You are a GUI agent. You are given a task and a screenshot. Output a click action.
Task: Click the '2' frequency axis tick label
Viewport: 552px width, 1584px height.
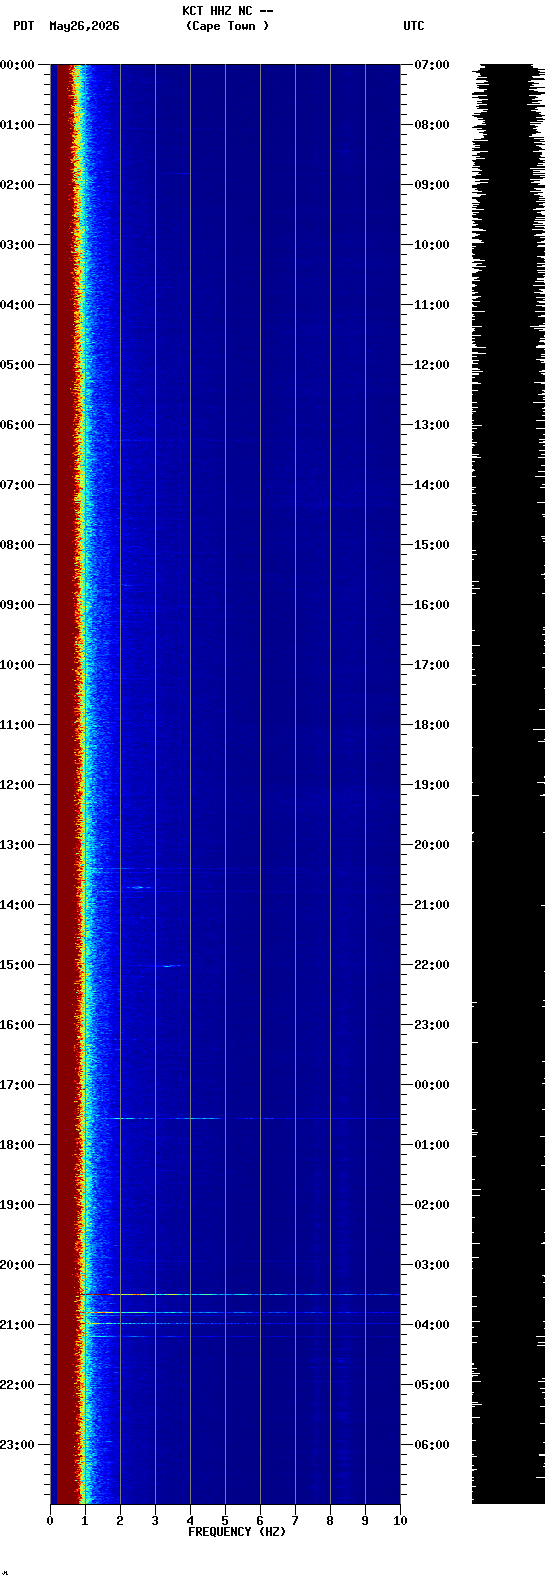120,1521
